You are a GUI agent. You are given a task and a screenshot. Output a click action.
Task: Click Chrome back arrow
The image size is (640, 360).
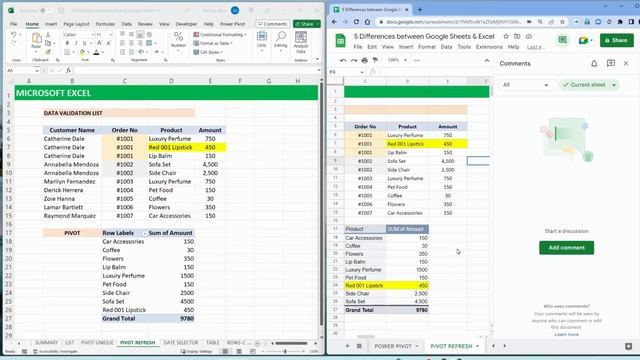[x=334, y=22]
